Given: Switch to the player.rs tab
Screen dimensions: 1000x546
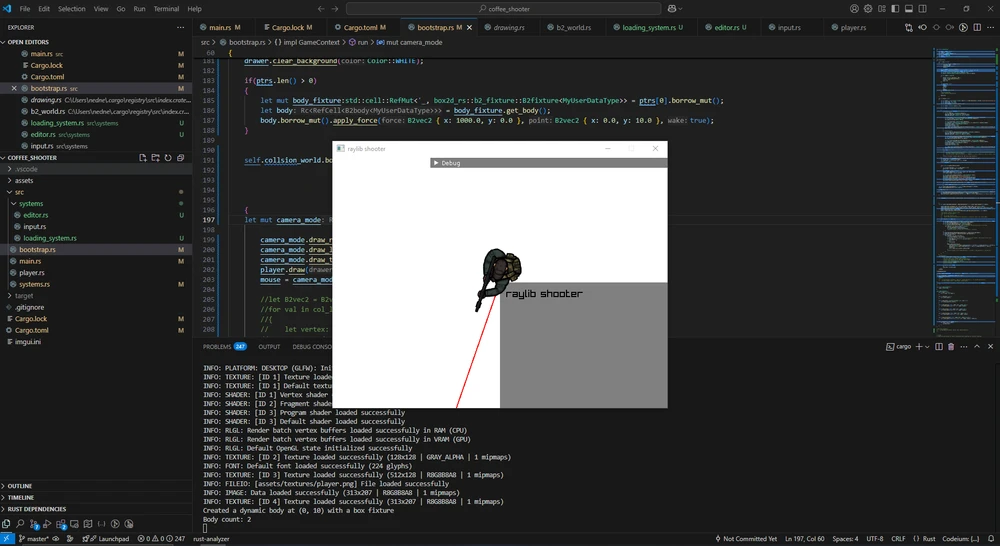Looking at the screenshot, I should [852, 27].
